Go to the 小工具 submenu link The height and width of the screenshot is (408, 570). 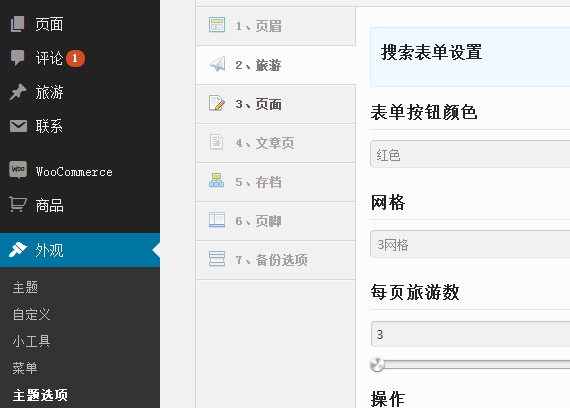tap(32, 341)
